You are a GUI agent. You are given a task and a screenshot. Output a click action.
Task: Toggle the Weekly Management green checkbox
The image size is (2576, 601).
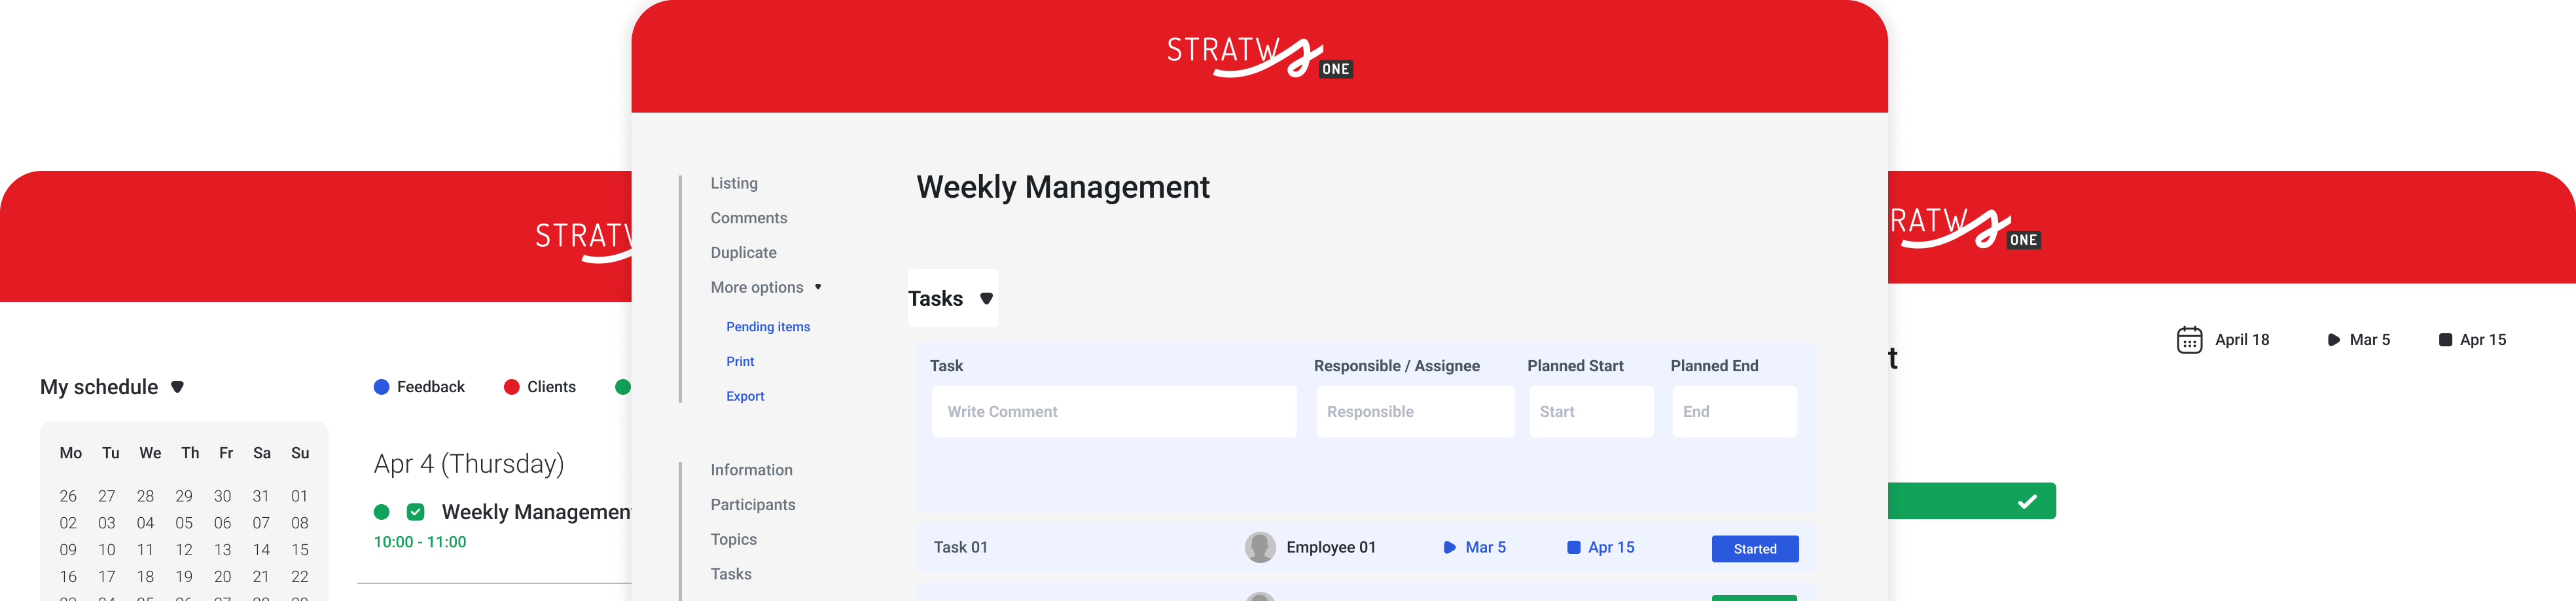pos(416,512)
